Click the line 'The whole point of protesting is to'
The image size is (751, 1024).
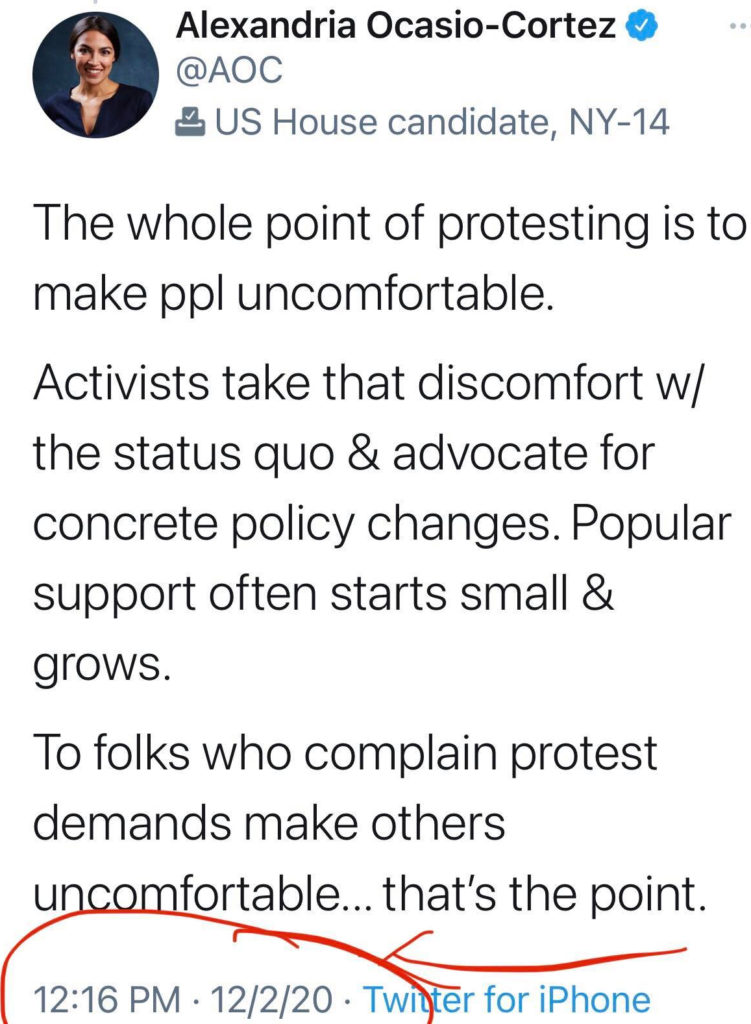tap(389, 223)
